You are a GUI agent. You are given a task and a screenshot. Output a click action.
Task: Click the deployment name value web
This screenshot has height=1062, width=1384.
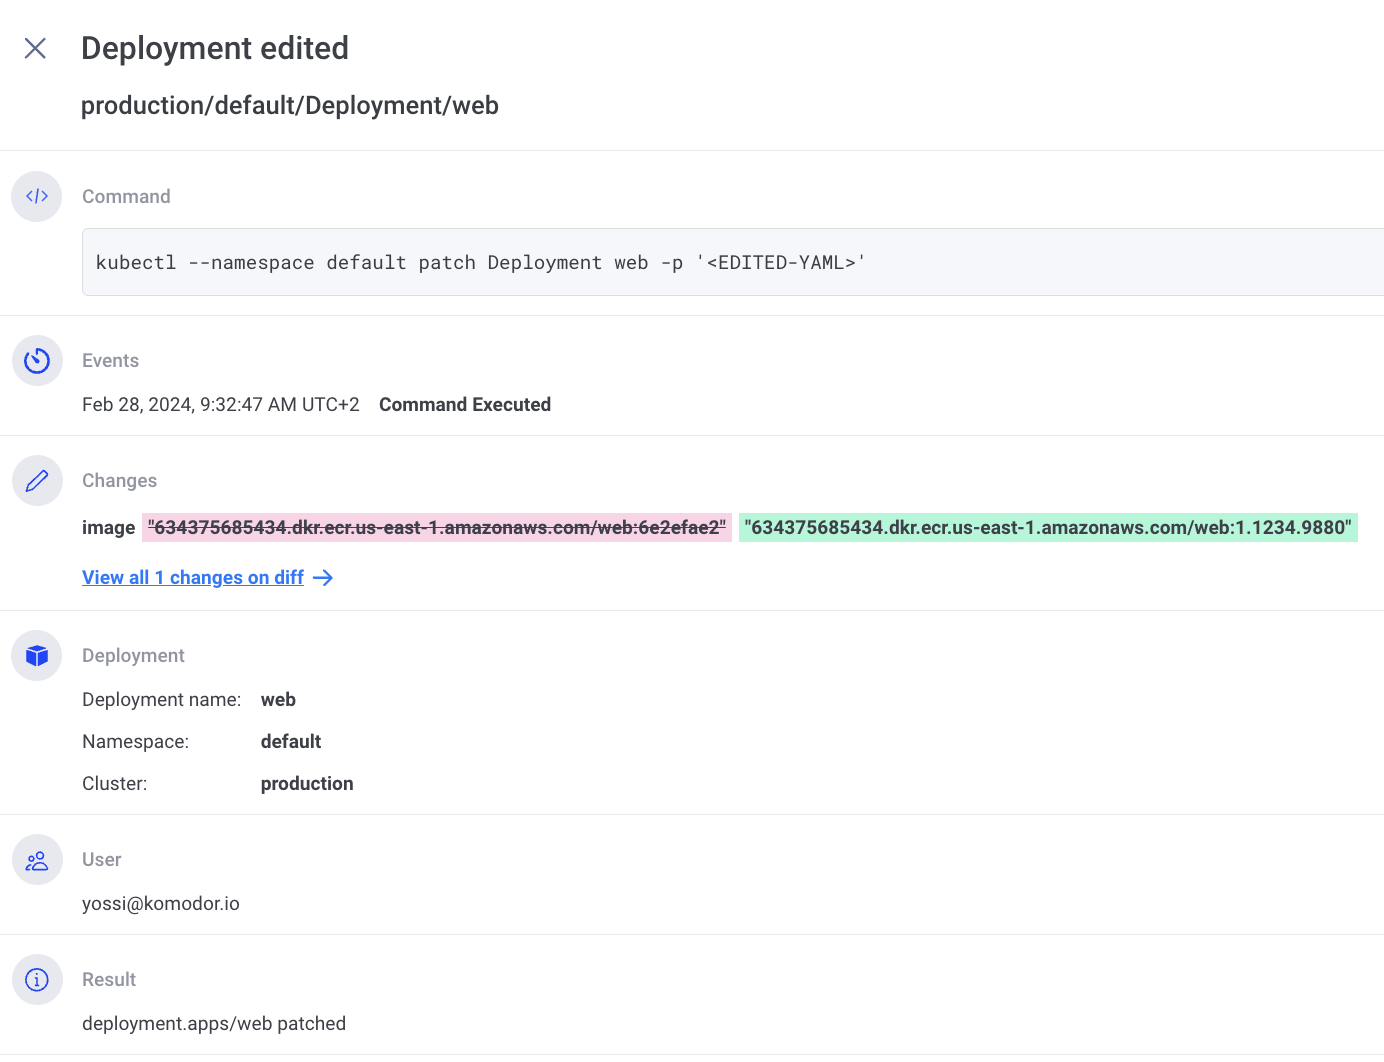pyautogui.click(x=278, y=700)
